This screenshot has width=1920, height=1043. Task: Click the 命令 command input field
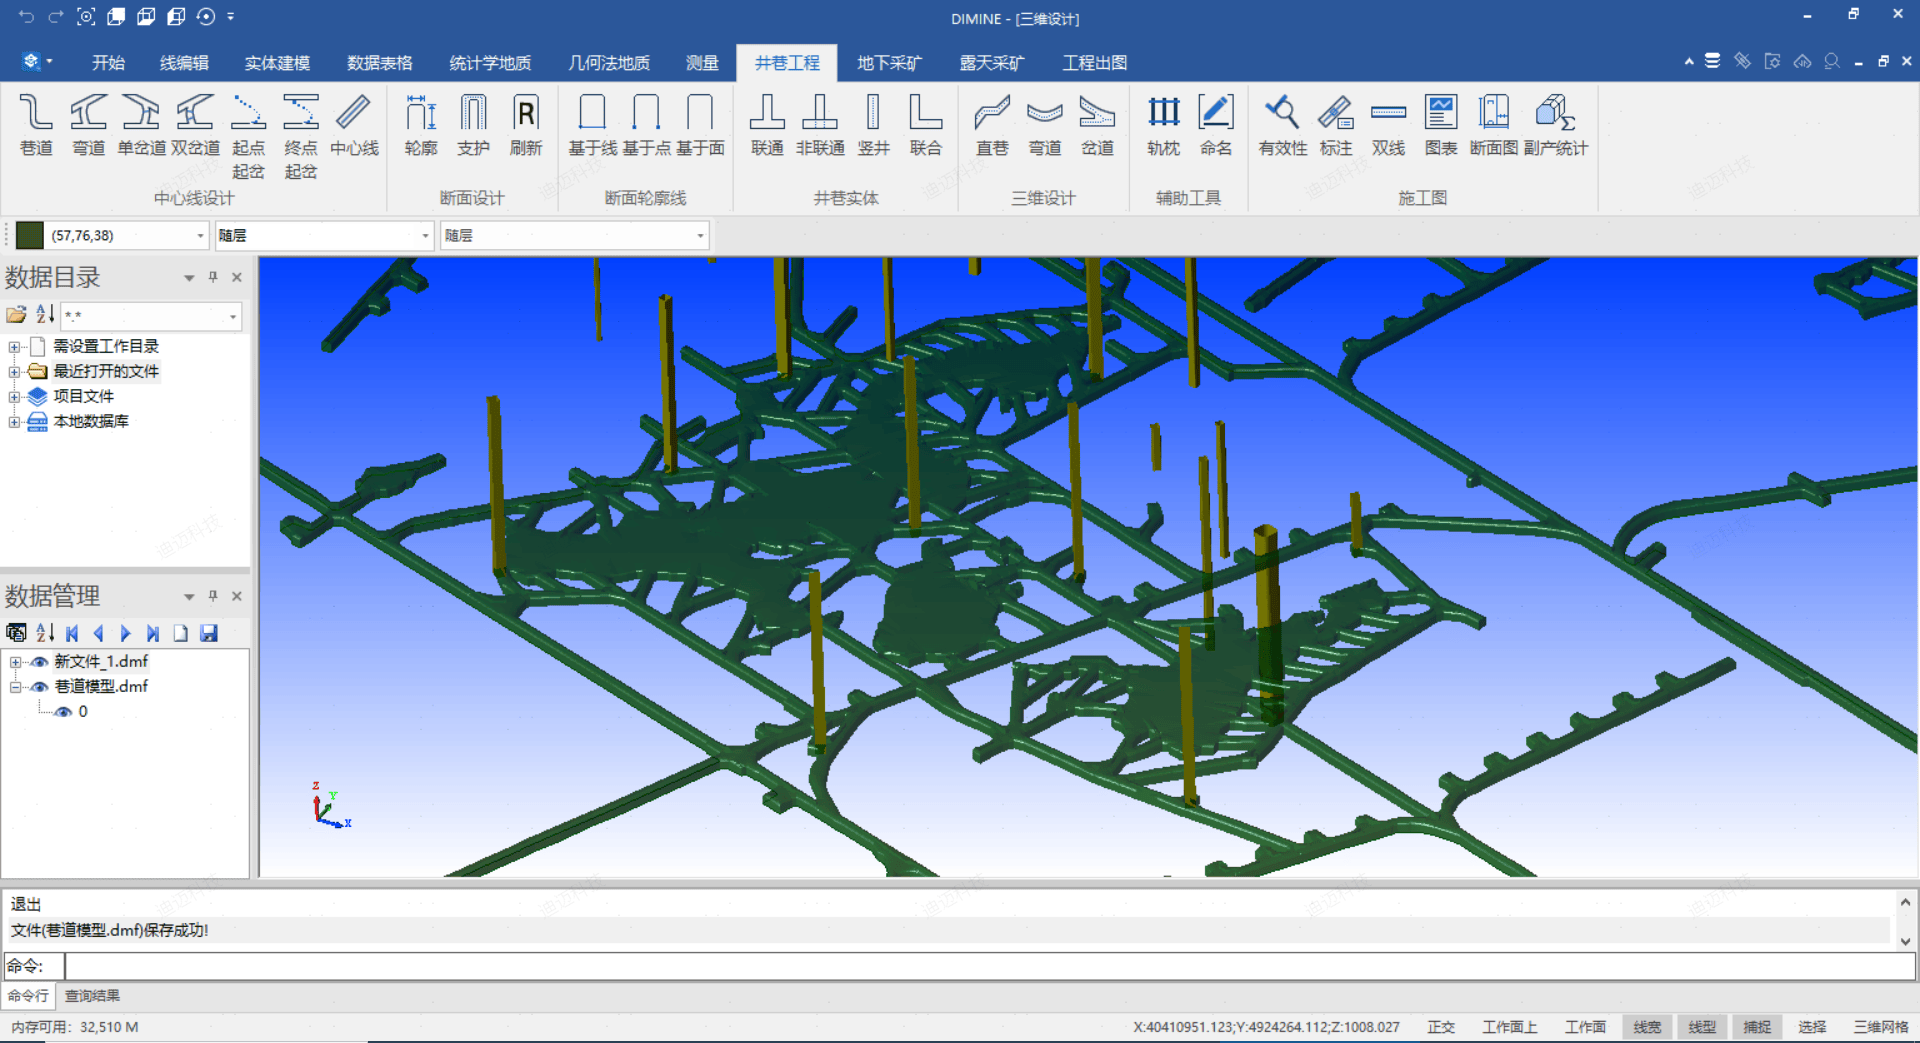tap(990, 966)
